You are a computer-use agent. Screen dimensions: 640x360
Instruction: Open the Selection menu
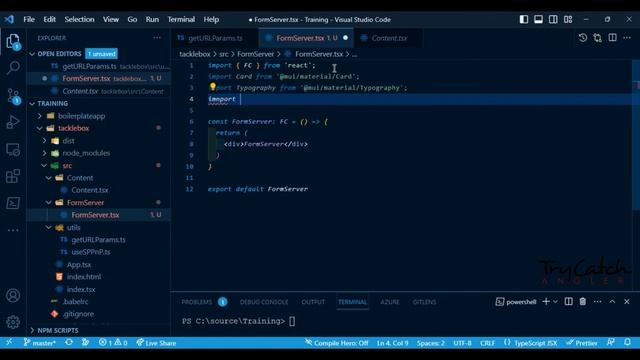tap(79, 19)
